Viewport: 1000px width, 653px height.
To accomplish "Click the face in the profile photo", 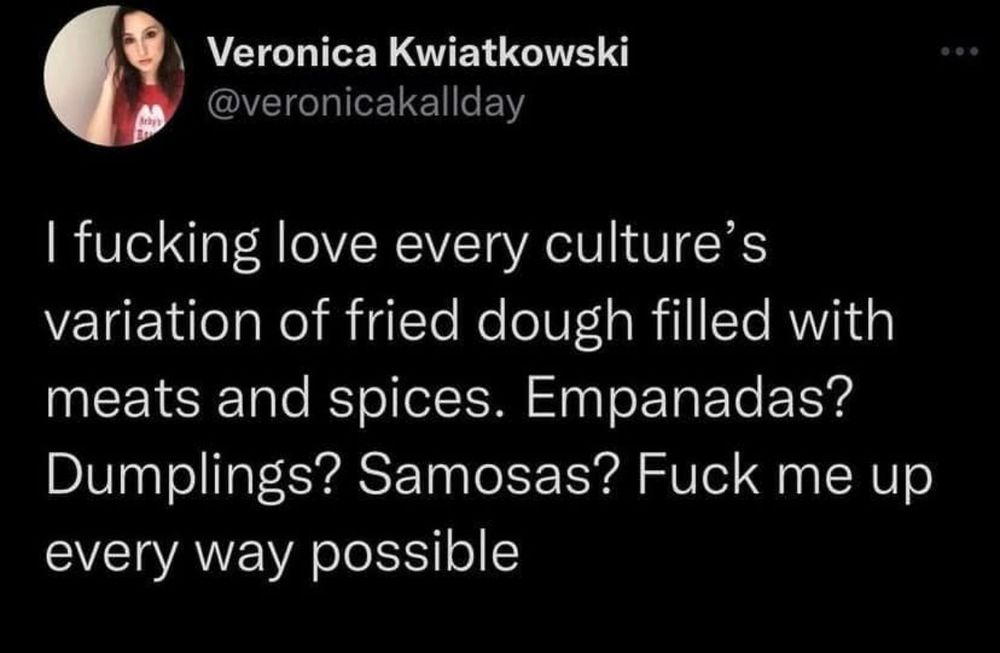I will click(144, 47).
